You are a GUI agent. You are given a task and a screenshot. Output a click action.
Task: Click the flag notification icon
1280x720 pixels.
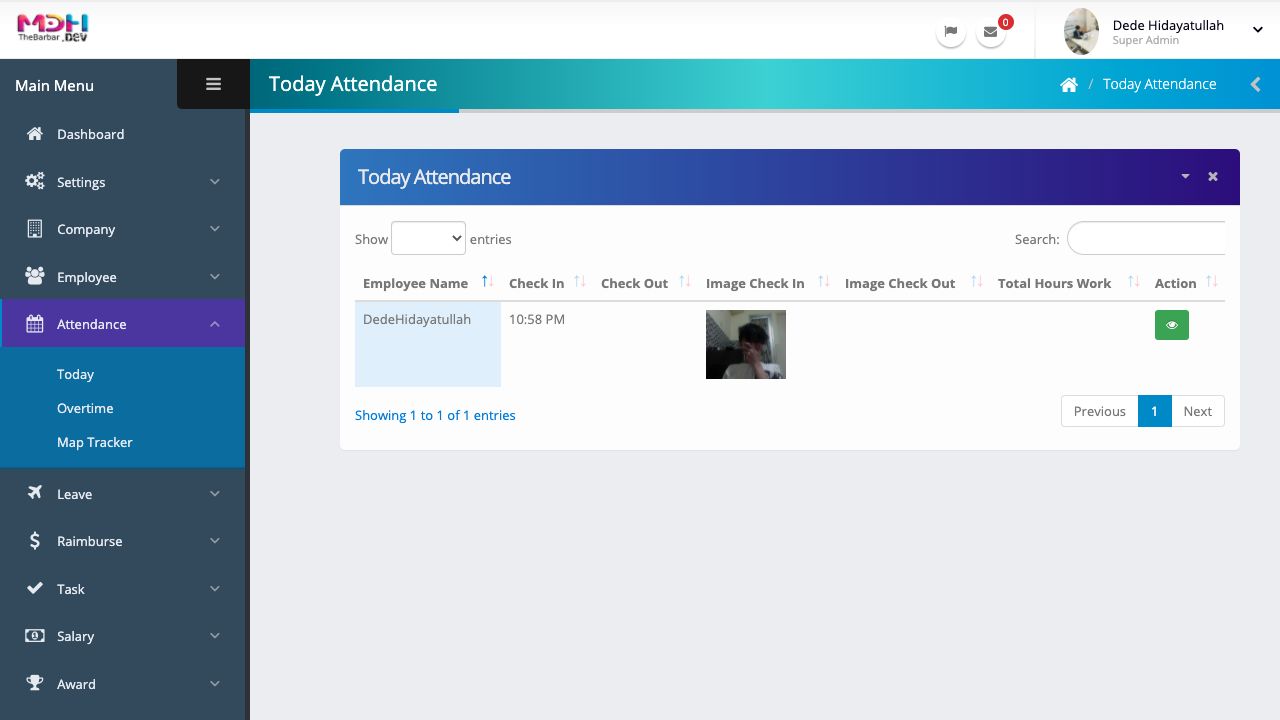coord(950,32)
